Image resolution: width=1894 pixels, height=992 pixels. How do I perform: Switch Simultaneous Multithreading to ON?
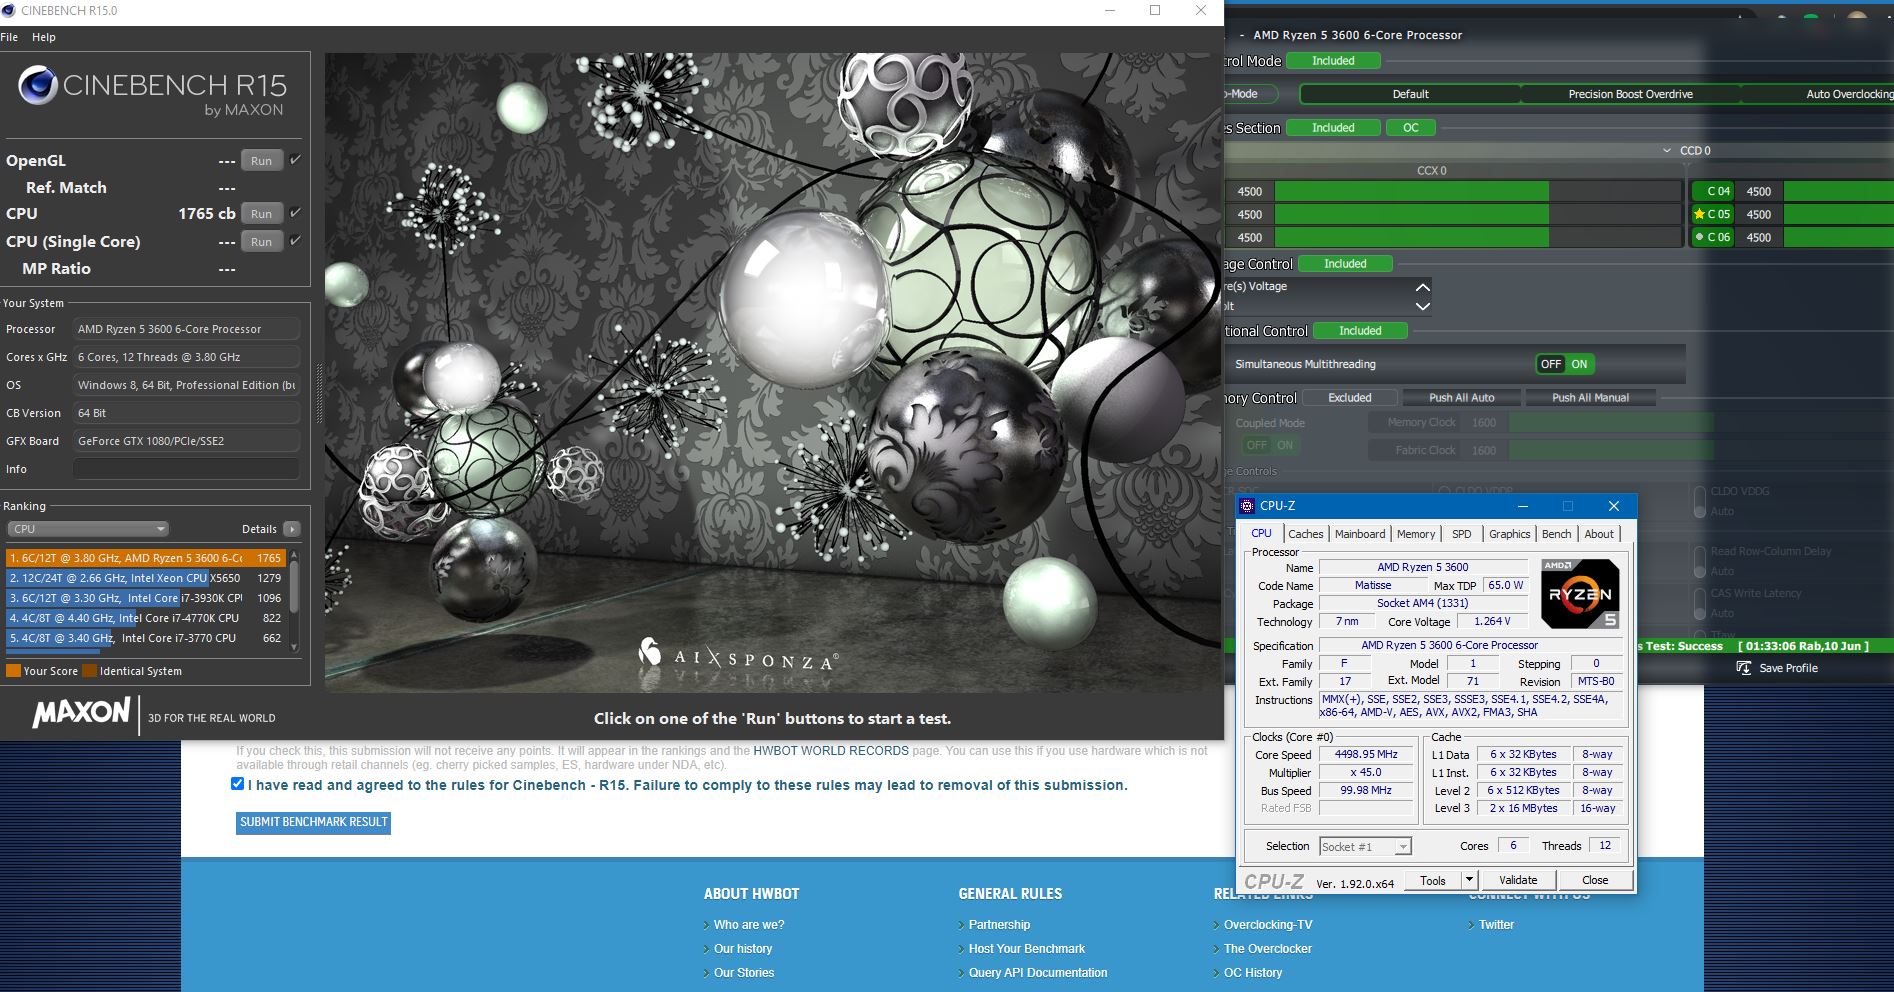pyautogui.click(x=1579, y=364)
